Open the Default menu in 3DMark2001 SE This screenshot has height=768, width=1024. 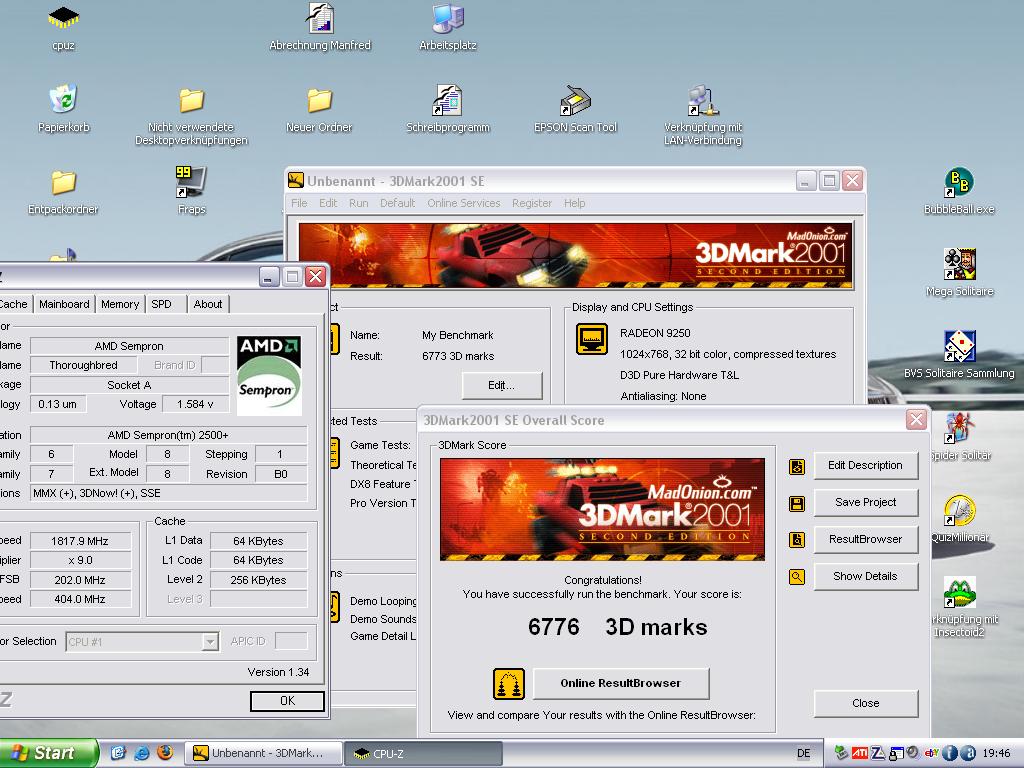397,203
